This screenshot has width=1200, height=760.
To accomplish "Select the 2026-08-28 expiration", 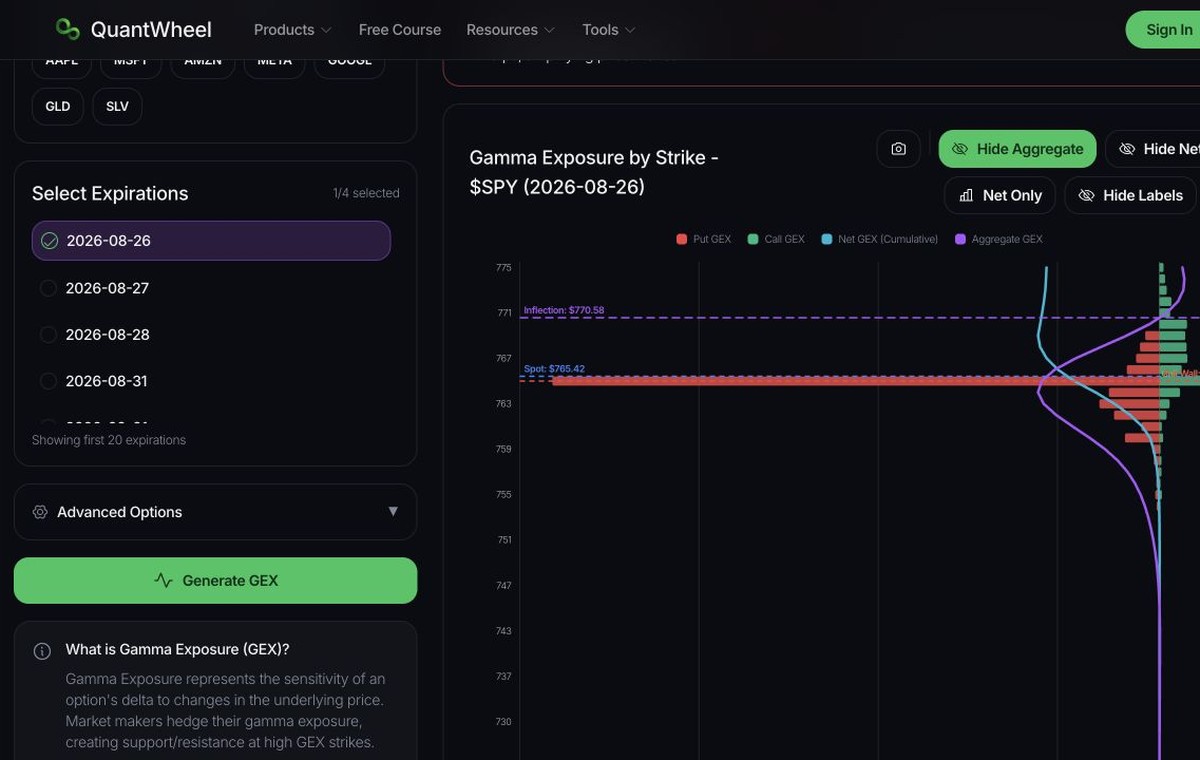I will (211, 335).
